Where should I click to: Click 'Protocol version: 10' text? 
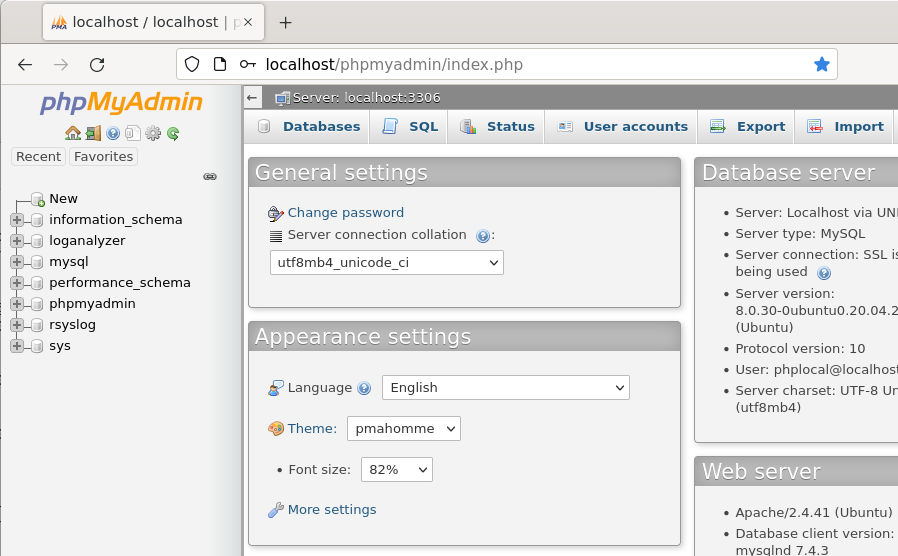[x=800, y=348]
